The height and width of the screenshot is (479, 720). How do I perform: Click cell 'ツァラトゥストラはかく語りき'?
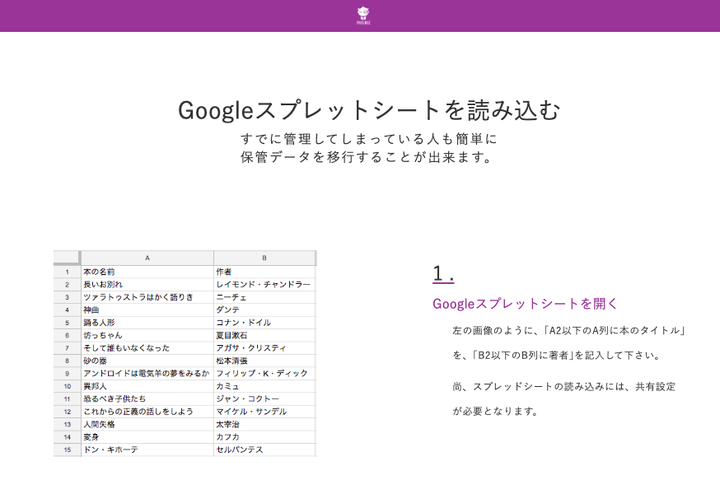pos(147,297)
